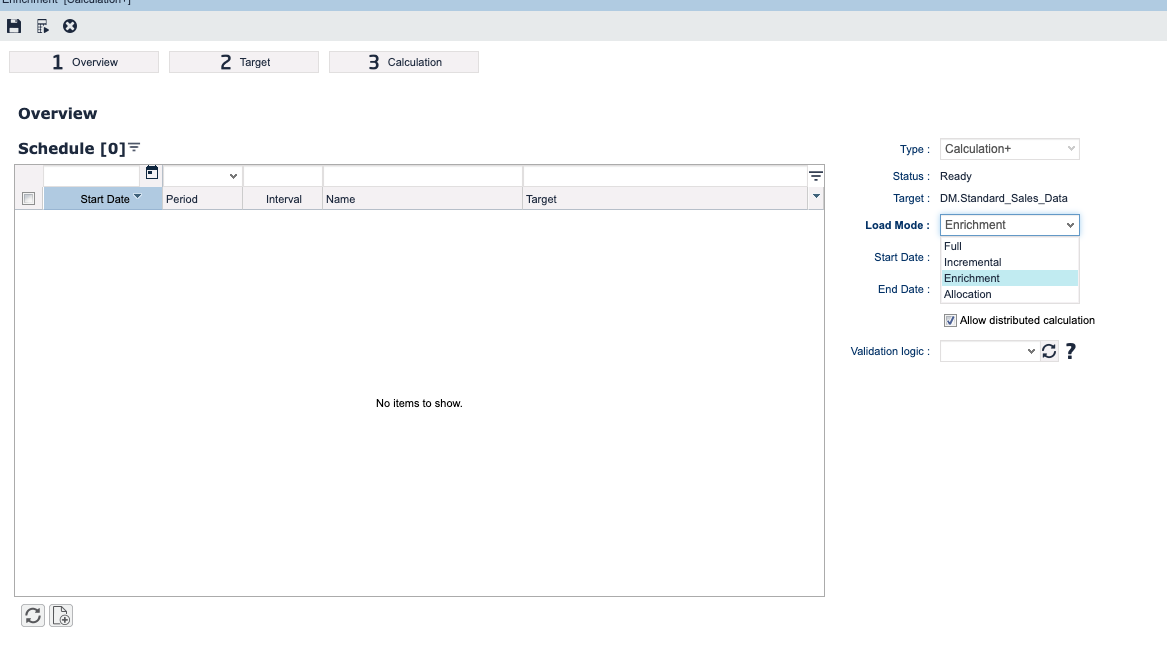Tick the select-all checkbox in the schedule table
Screen dimensions: 1167x652
click(x=27, y=197)
